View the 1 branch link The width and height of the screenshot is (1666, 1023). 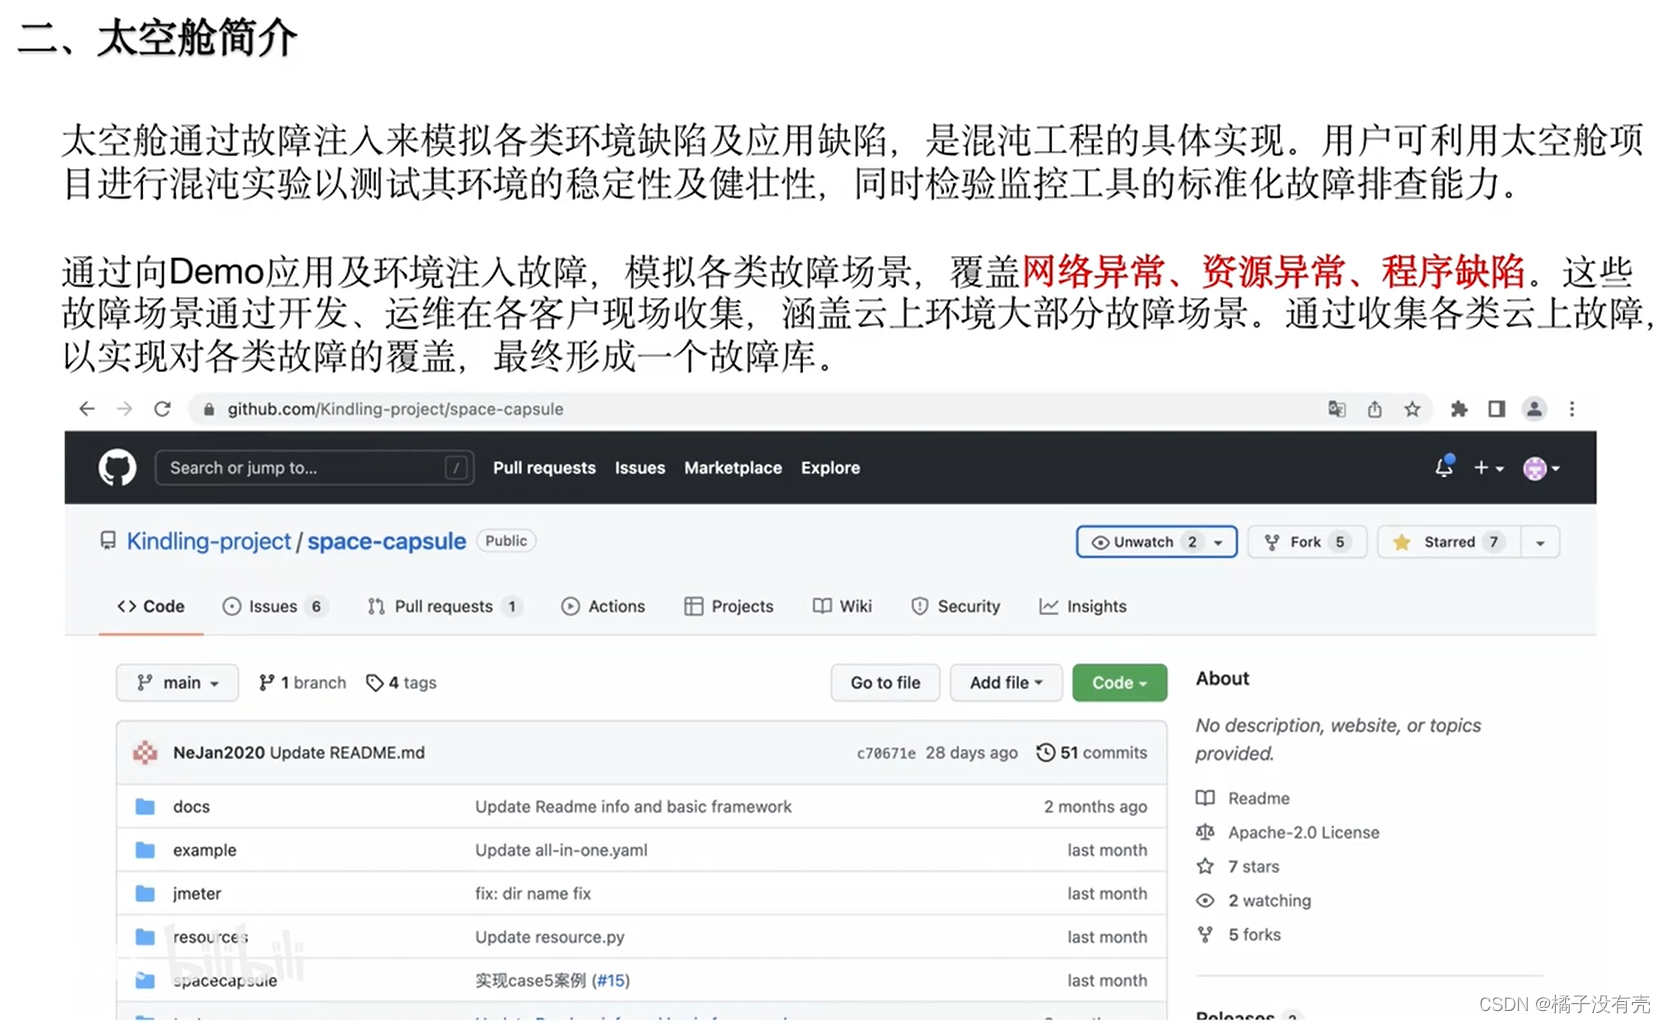pyautogui.click(x=302, y=683)
